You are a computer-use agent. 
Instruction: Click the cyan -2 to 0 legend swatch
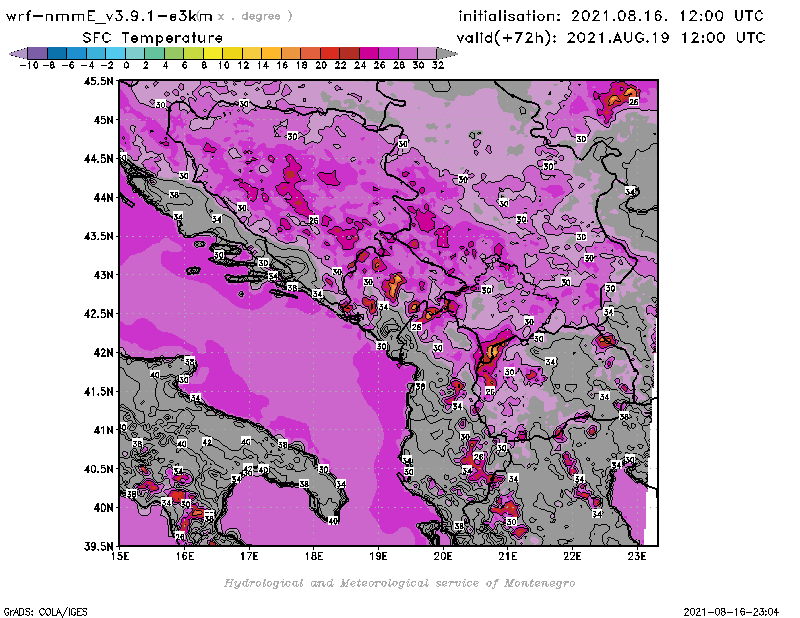116,53
